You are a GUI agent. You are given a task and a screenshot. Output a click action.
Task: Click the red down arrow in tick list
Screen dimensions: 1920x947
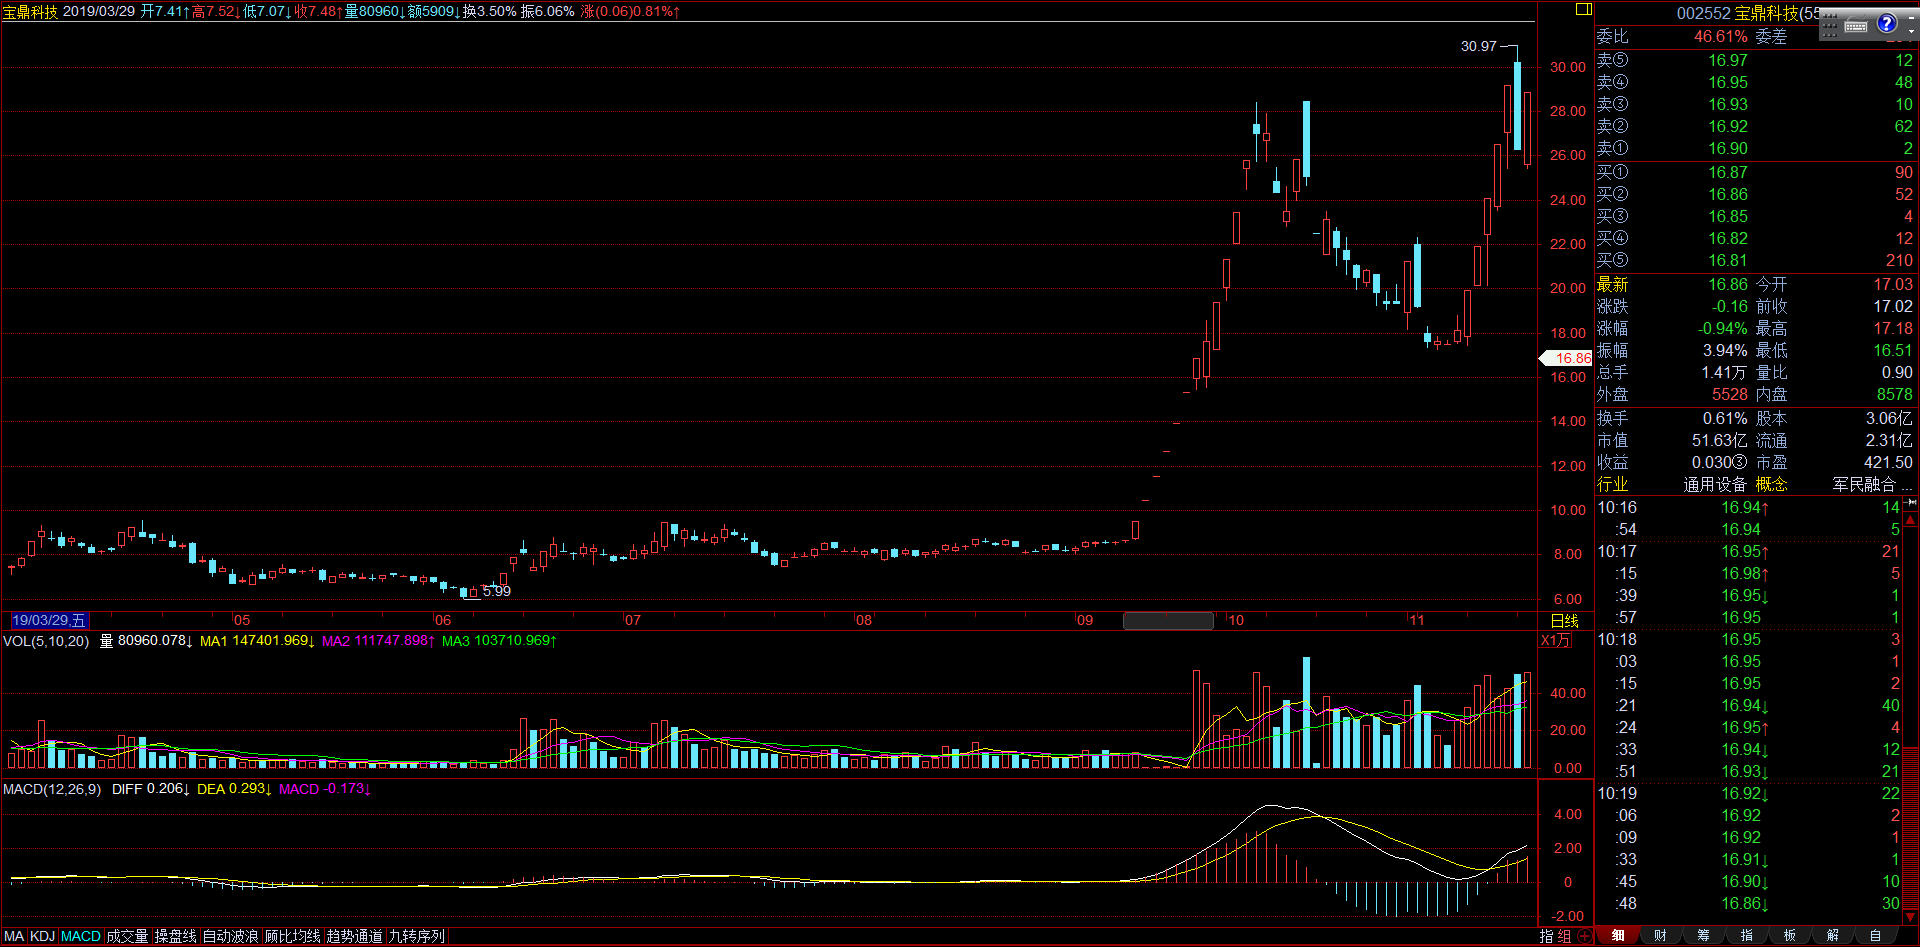(x=1911, y=917)
